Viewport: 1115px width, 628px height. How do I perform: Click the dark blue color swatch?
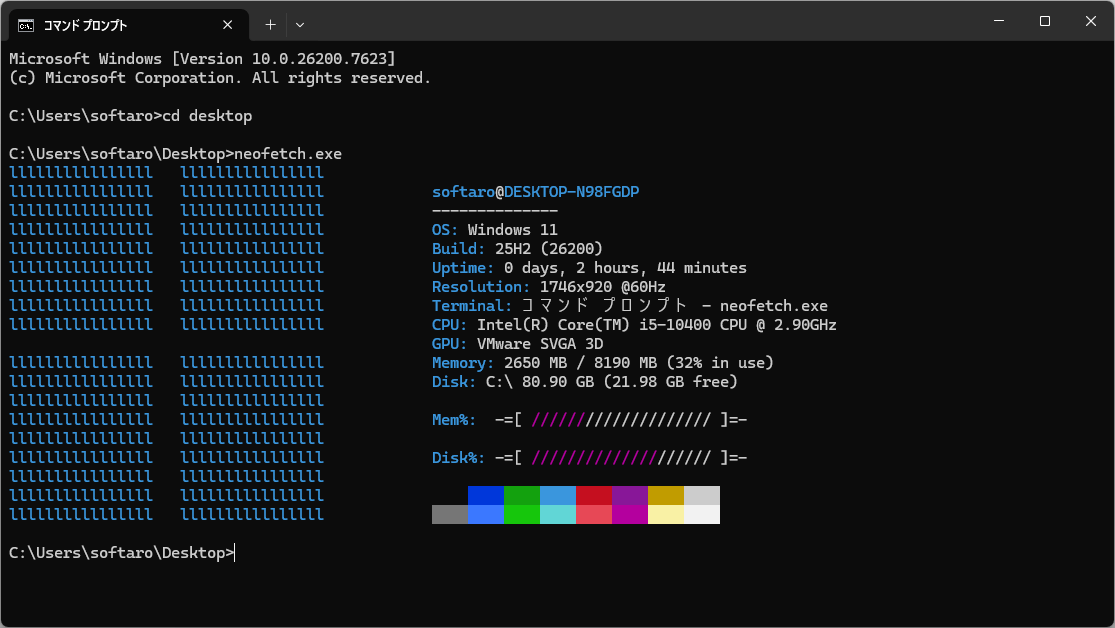[485, 496]
